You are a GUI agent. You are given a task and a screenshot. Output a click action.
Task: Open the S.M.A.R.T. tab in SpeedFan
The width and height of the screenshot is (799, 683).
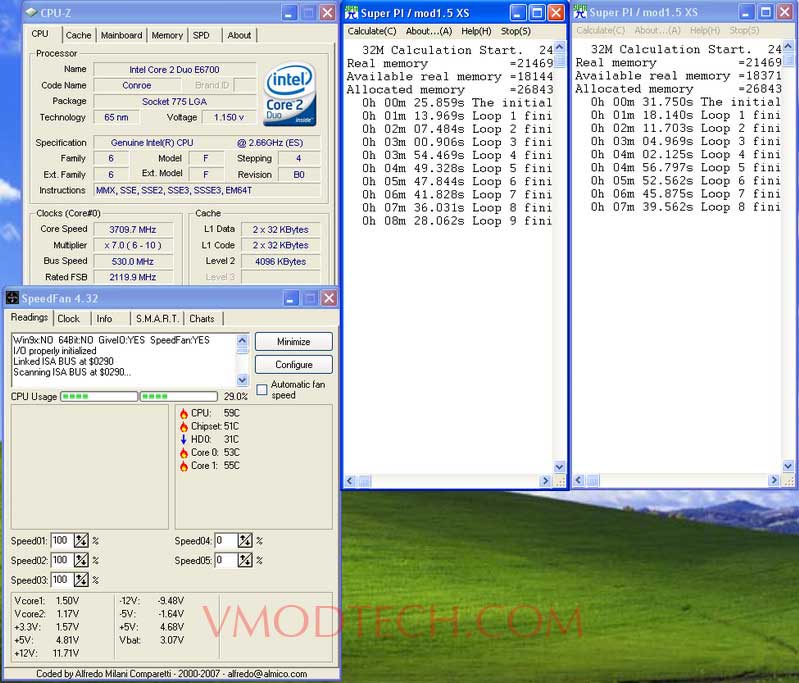coord(157,319)
